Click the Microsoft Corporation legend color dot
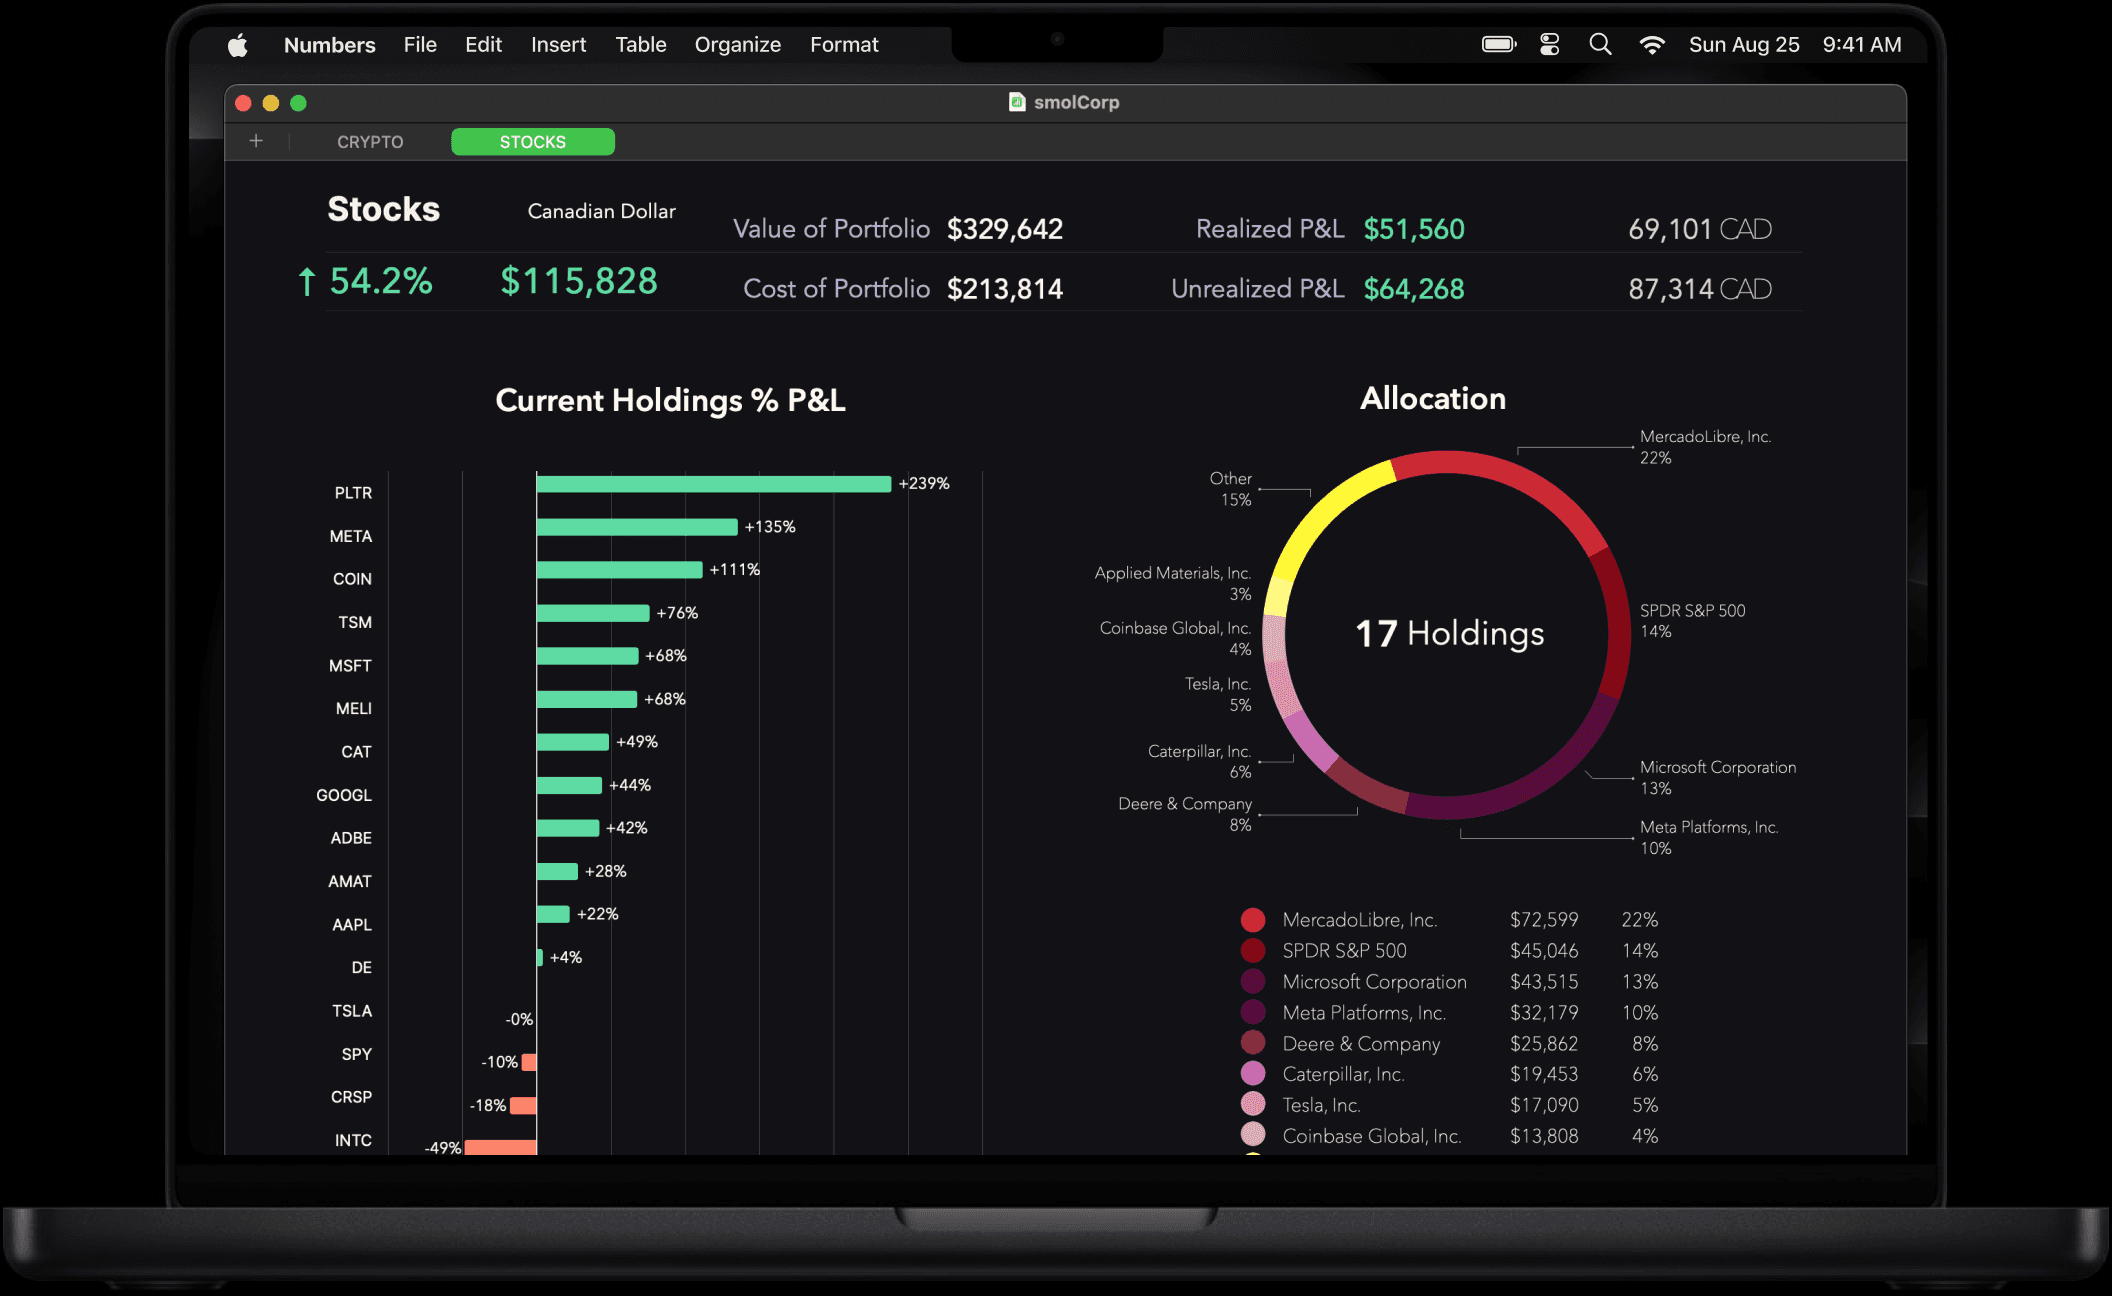Screen dimensions: 2112x1296 tap(1253, 982)
